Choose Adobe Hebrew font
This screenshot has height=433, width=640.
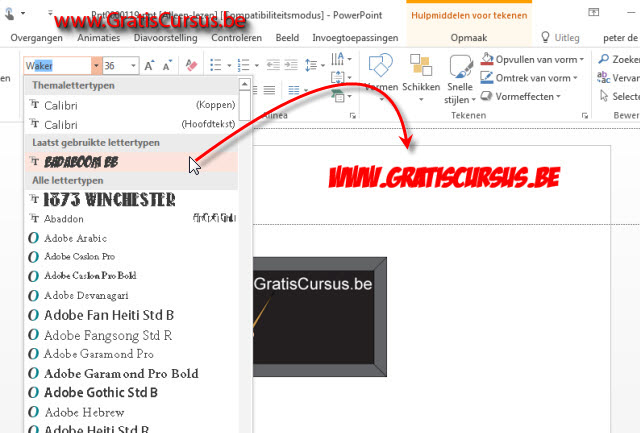(x=131, y=412)
